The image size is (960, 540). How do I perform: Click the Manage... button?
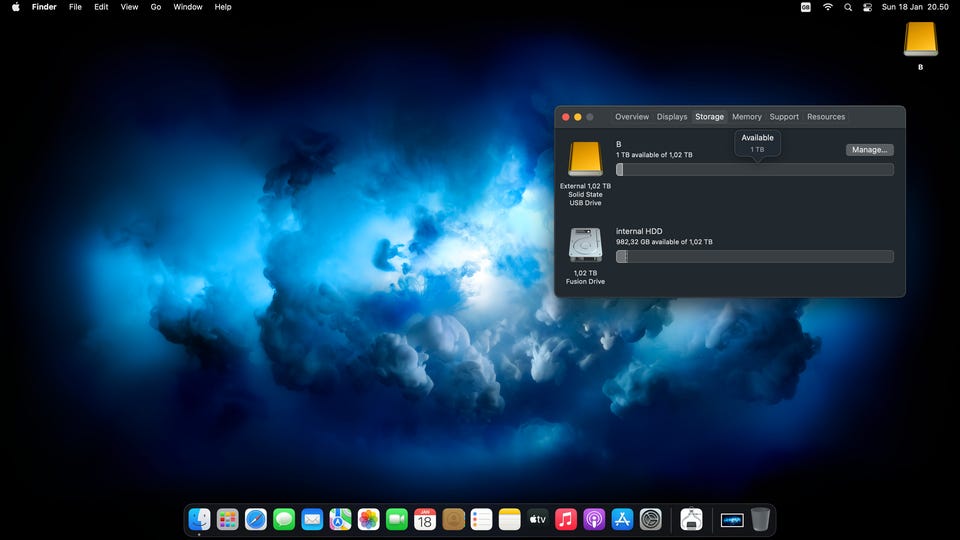[x=869, y=150]
